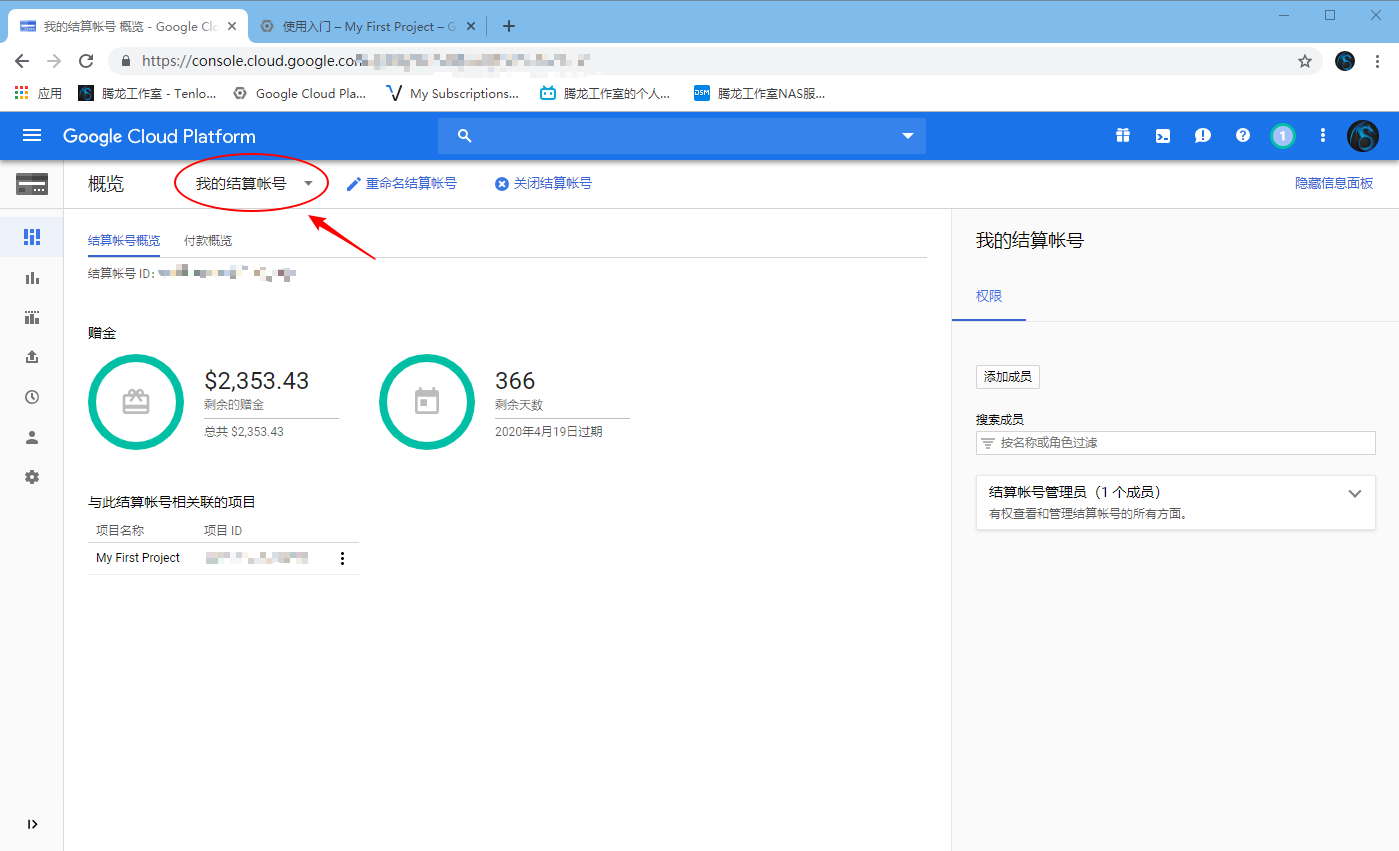This screenshot has width=1399, height=851.
Task: Click 2020年4月19日过期 expiry text
Action: [549, 432]
